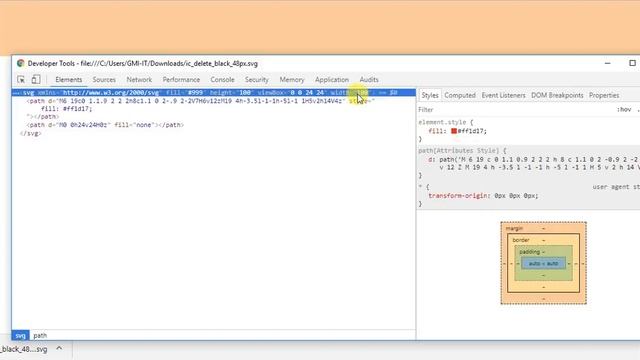640x360 pixels.
Task: Open the download item menu chevron in shelf
Action: [59, 349]
